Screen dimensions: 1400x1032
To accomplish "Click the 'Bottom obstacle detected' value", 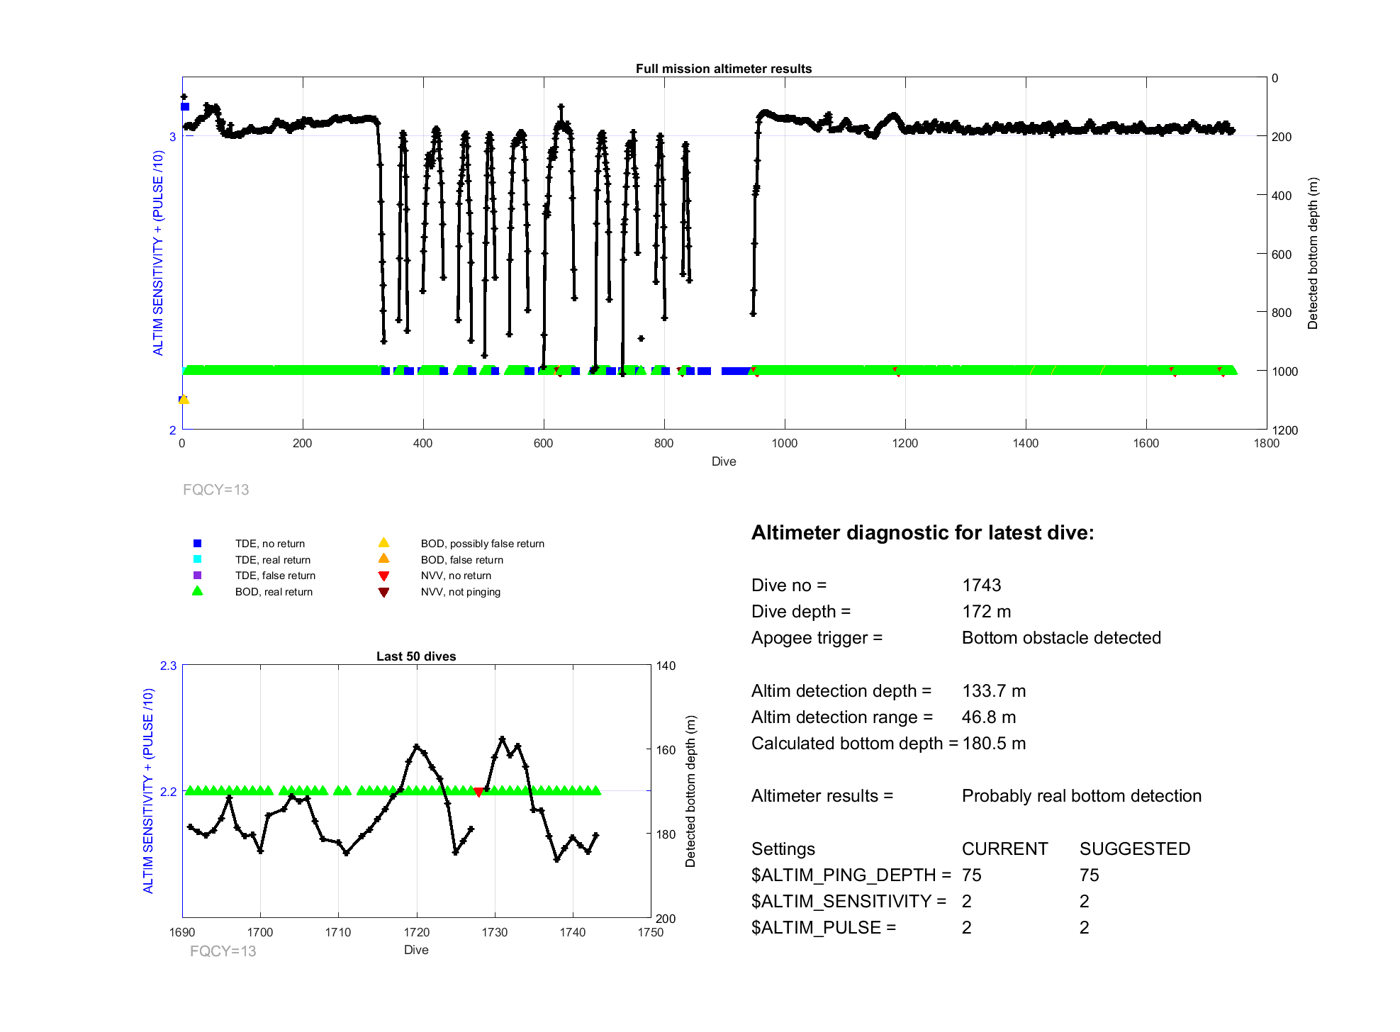I will point(1062,638).
